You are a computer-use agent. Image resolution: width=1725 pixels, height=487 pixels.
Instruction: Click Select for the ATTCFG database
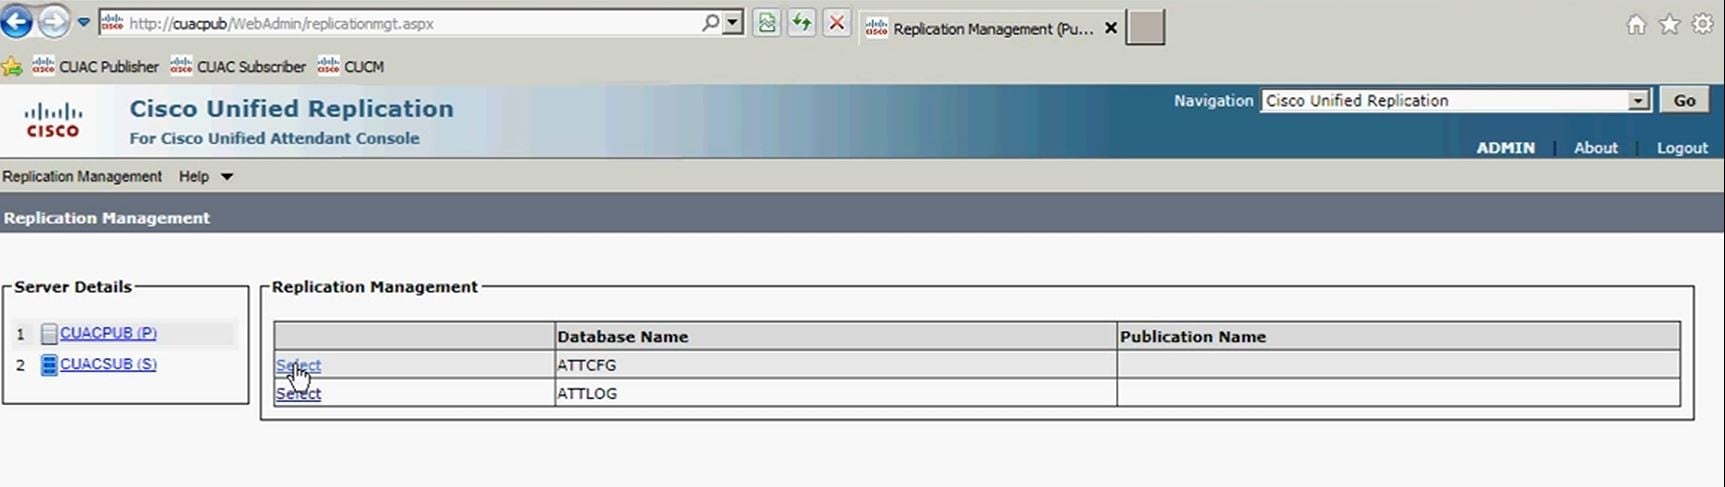click(298, 366)
